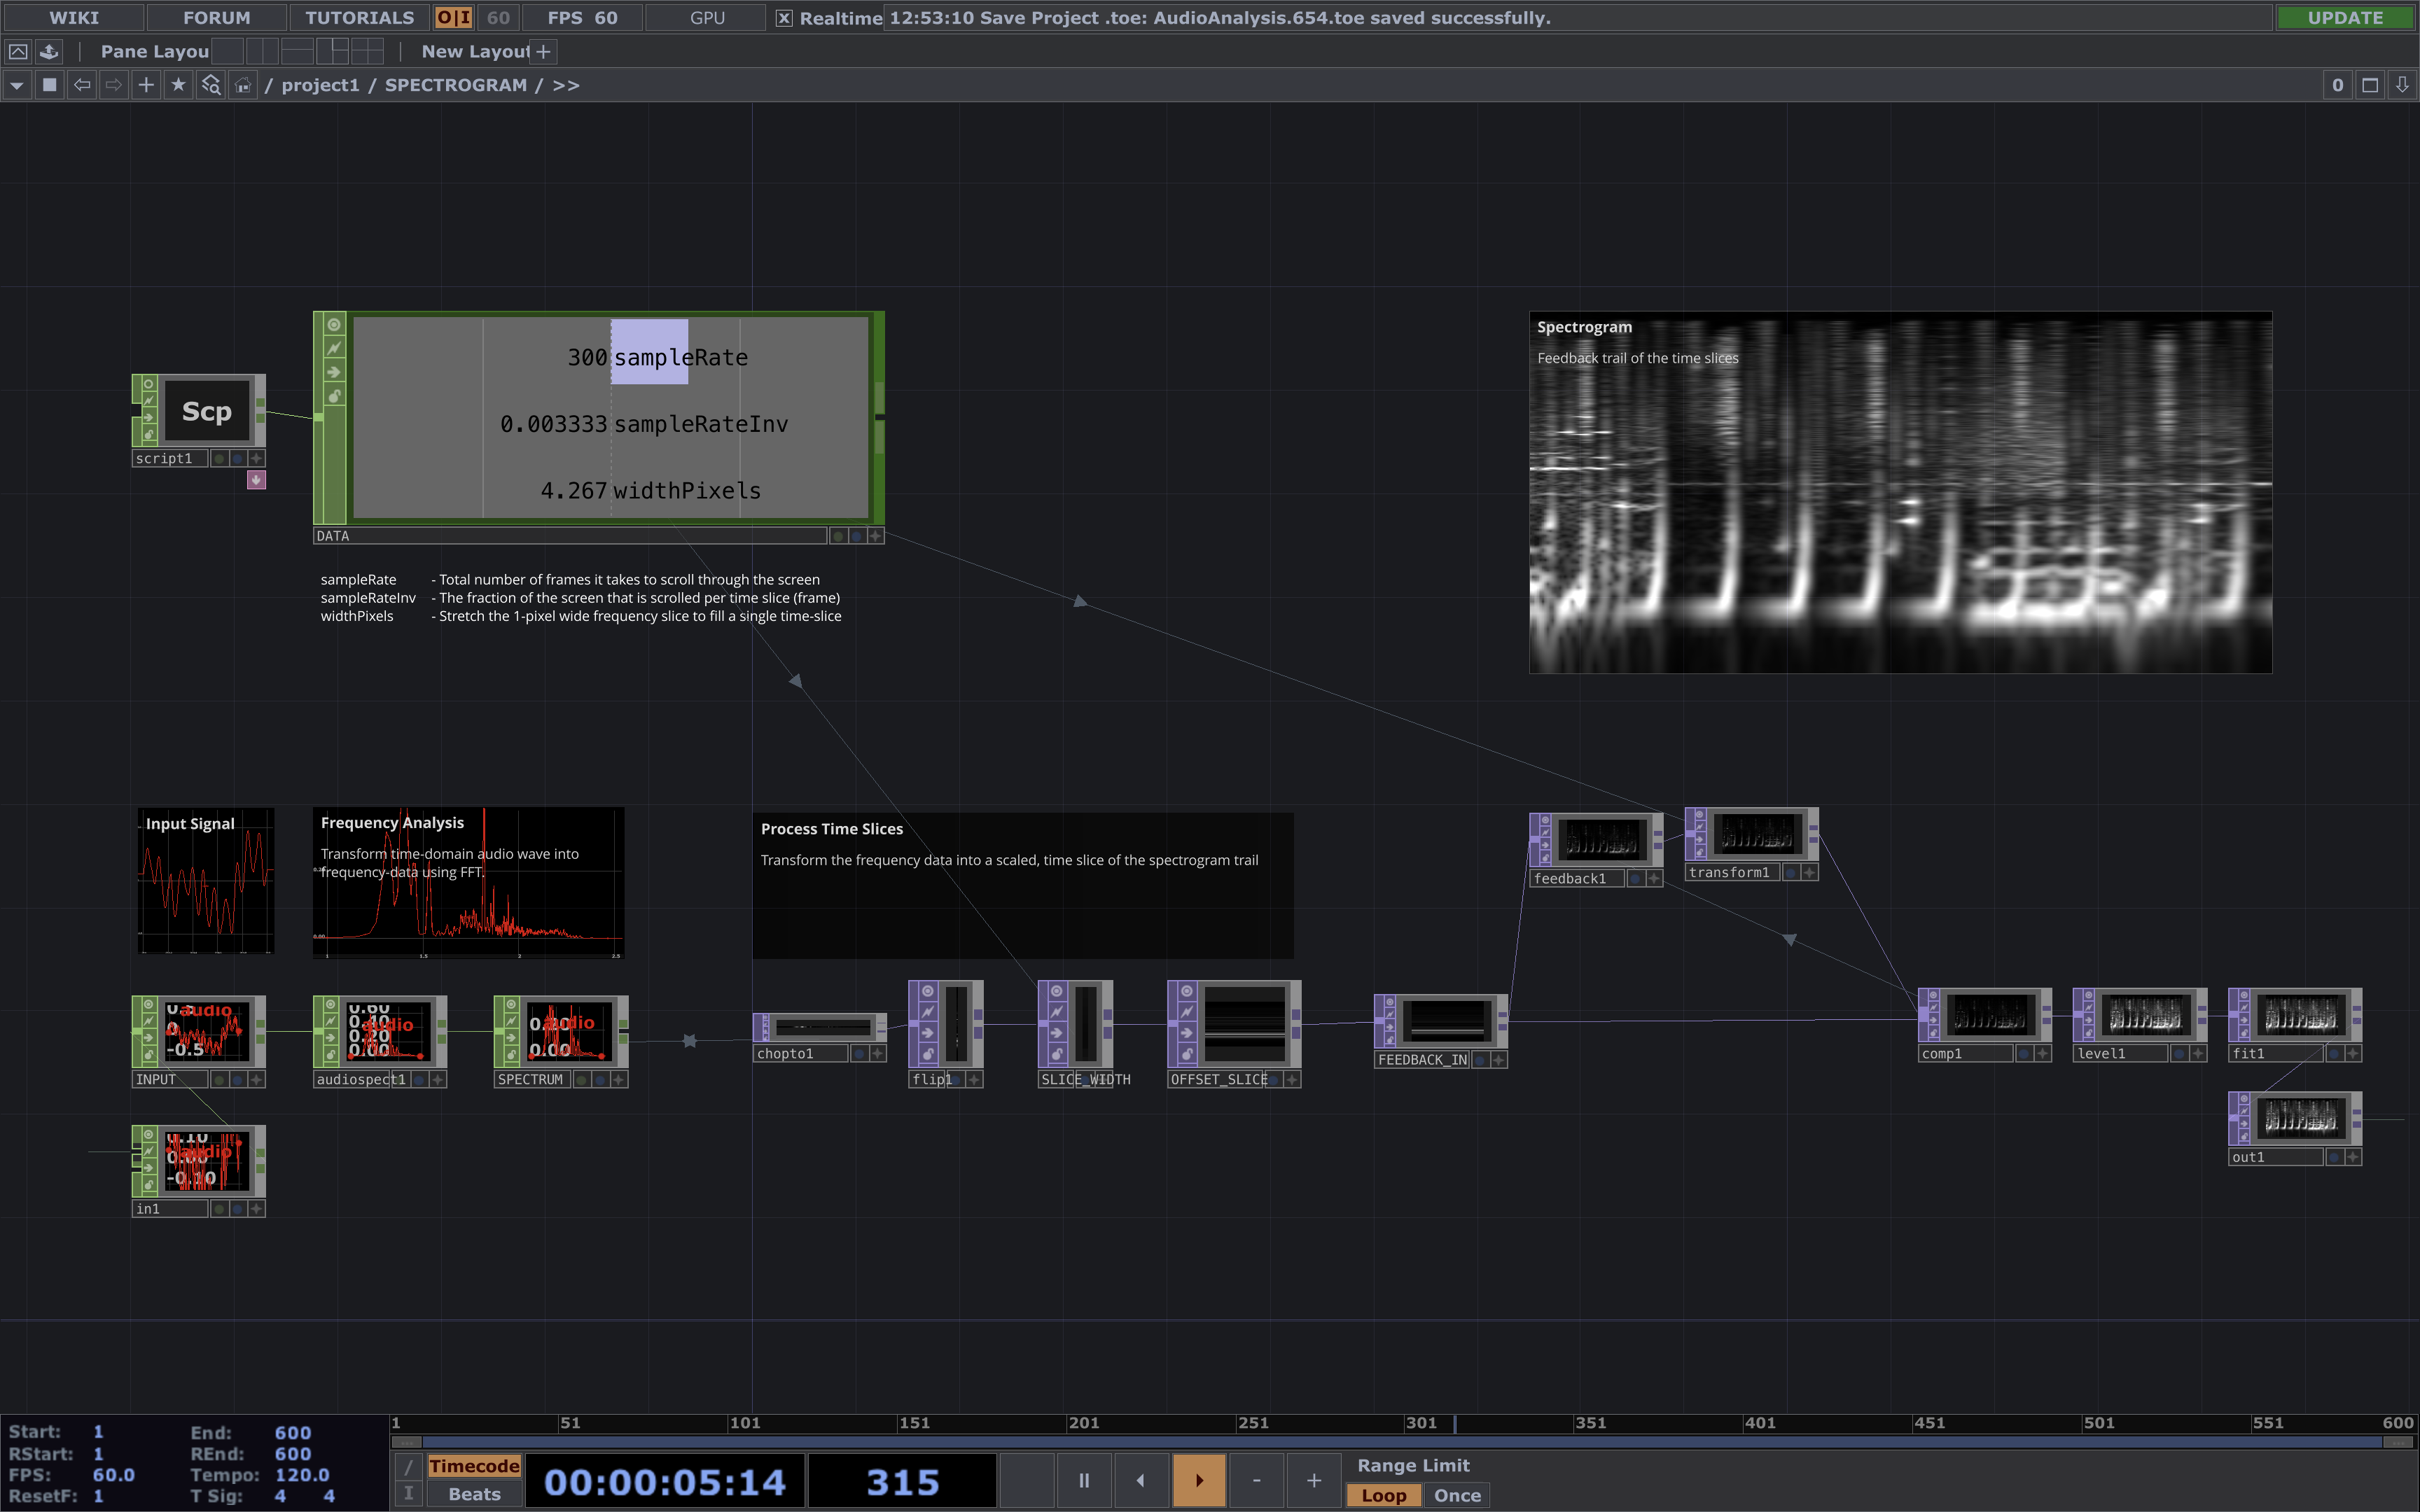The image size is (2420, 1512).
Task: Open the New Layout label
Action: (x=475, y=51)
